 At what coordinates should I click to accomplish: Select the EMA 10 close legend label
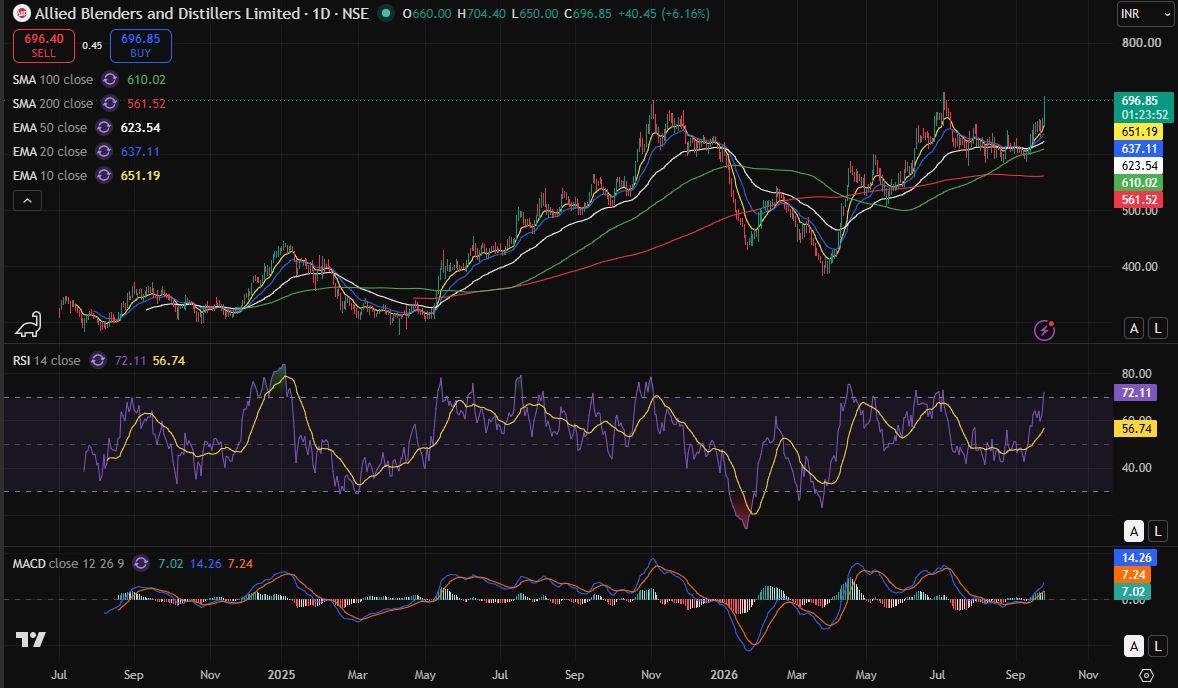coord(50,176)
